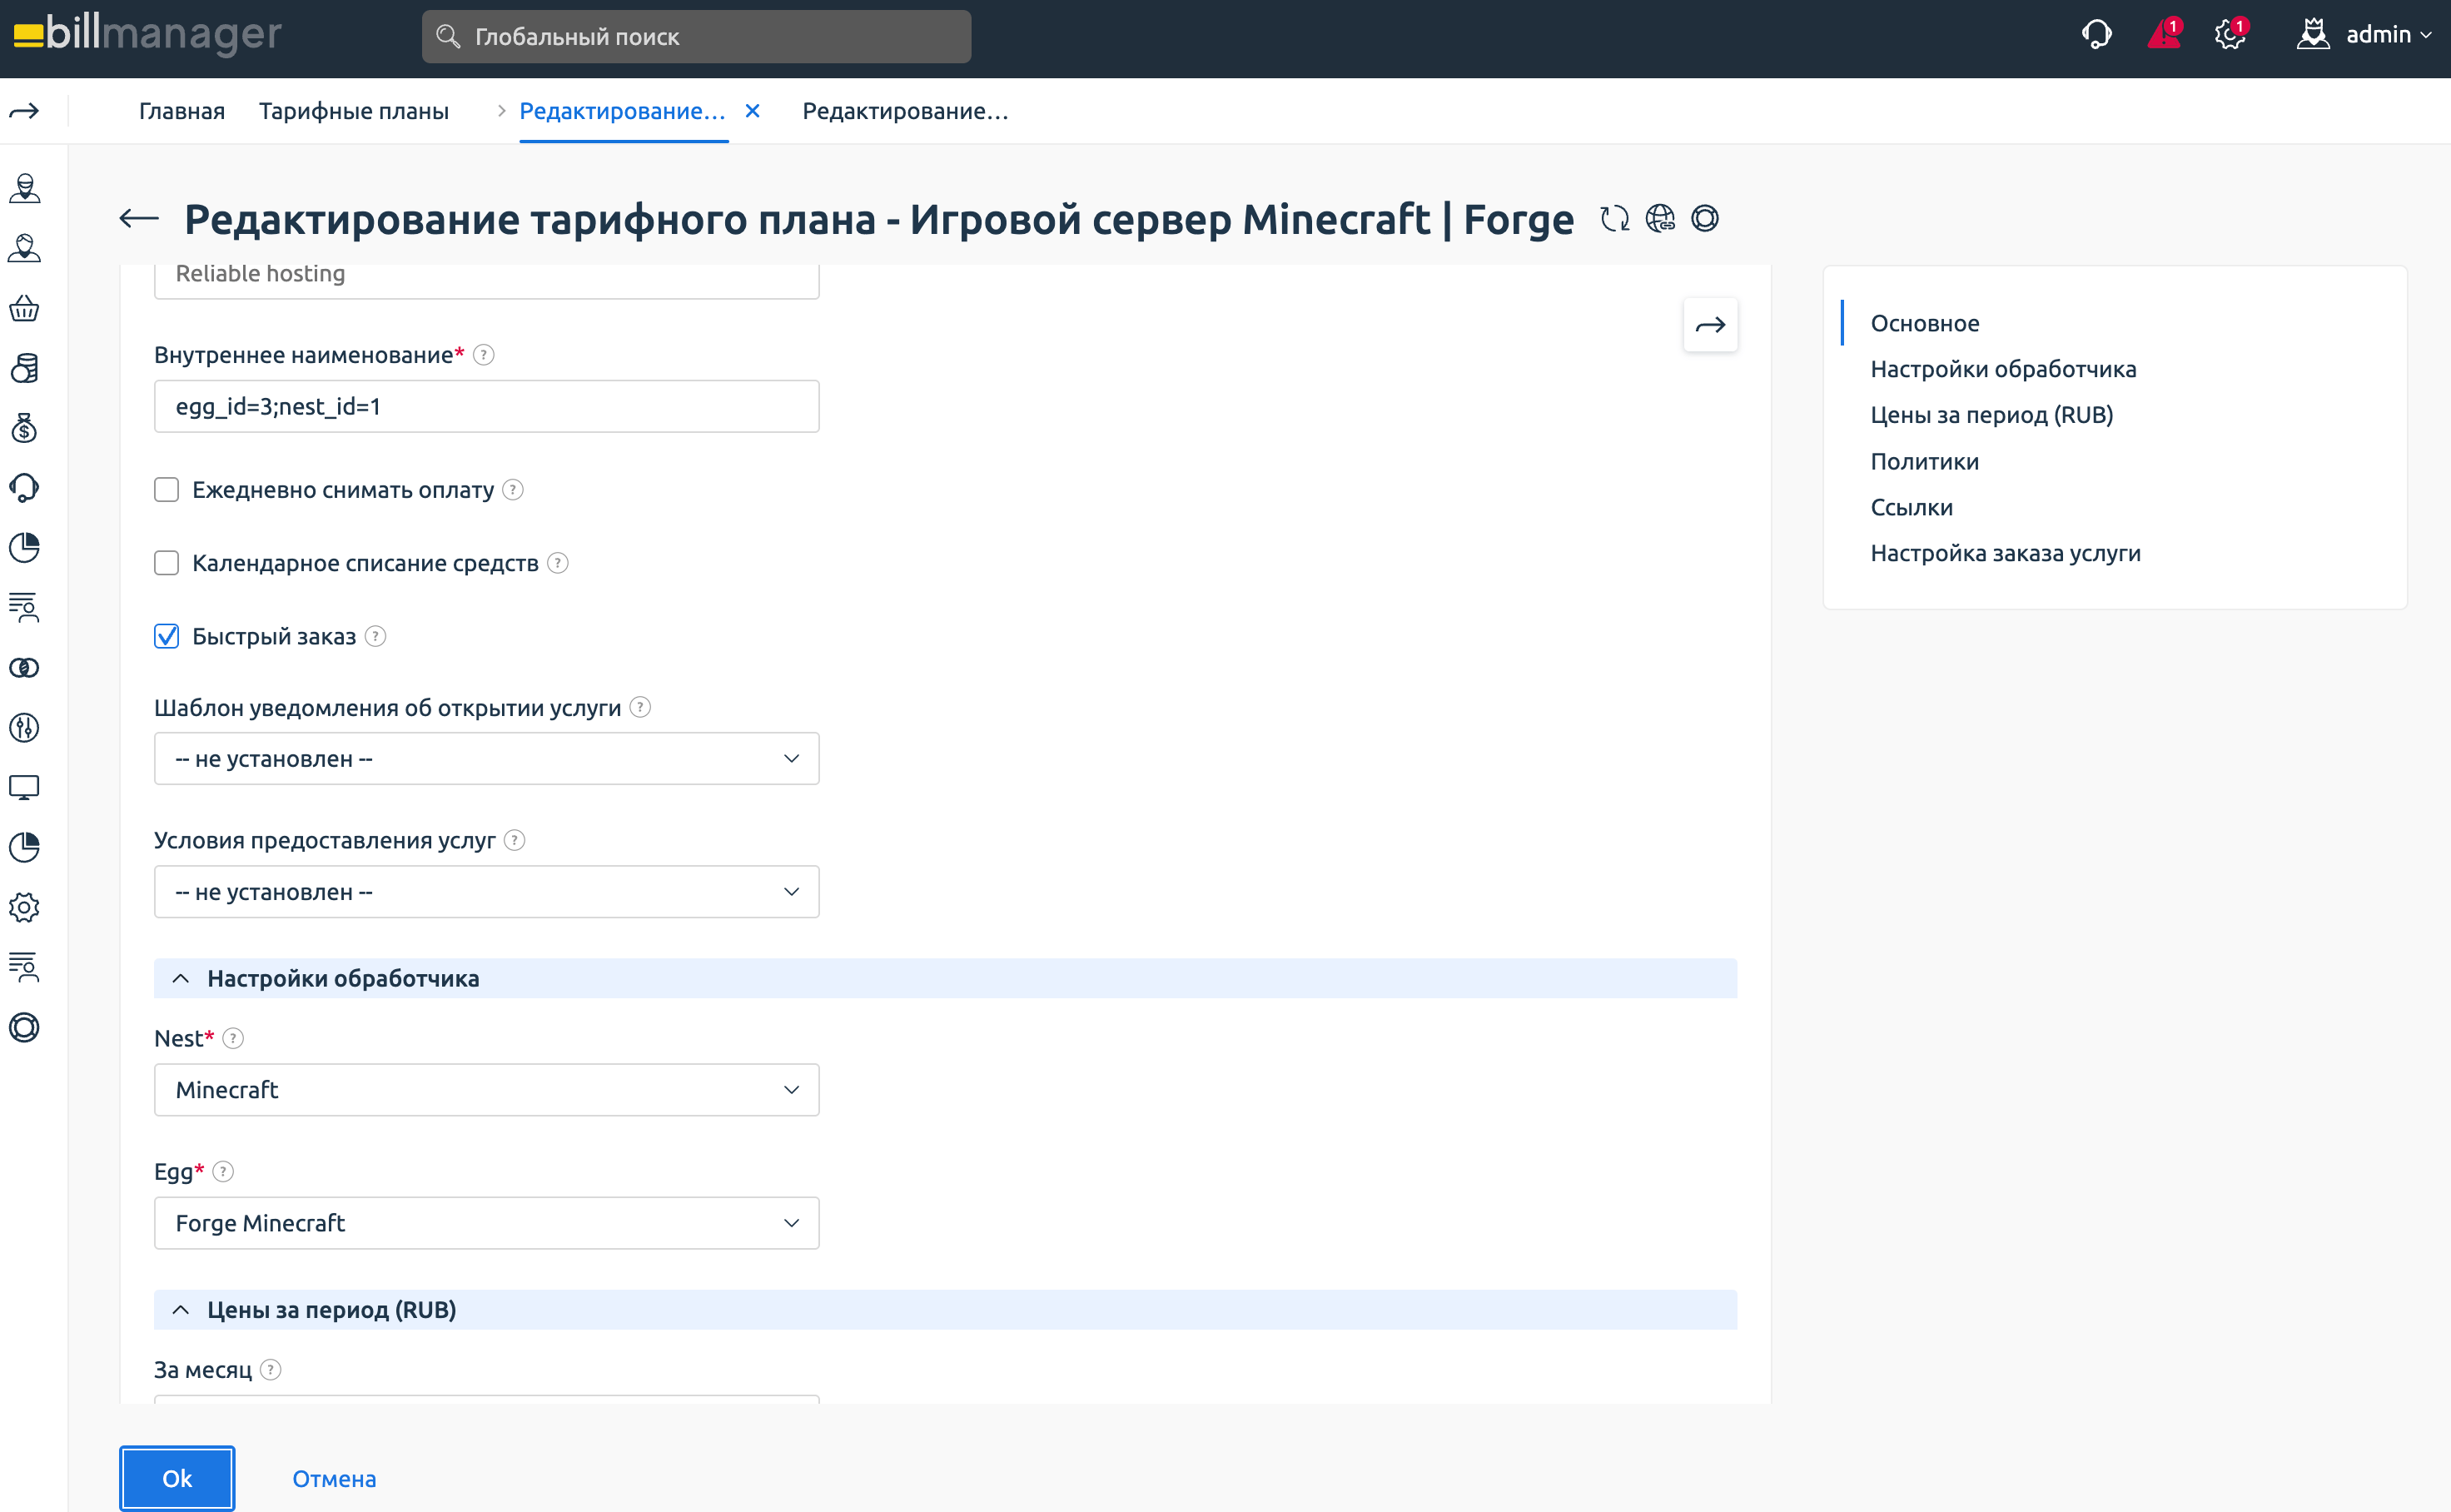Open the money bag sidebar section
The height and width of the screenshot is (1512, 2451).
click(25, 428)
